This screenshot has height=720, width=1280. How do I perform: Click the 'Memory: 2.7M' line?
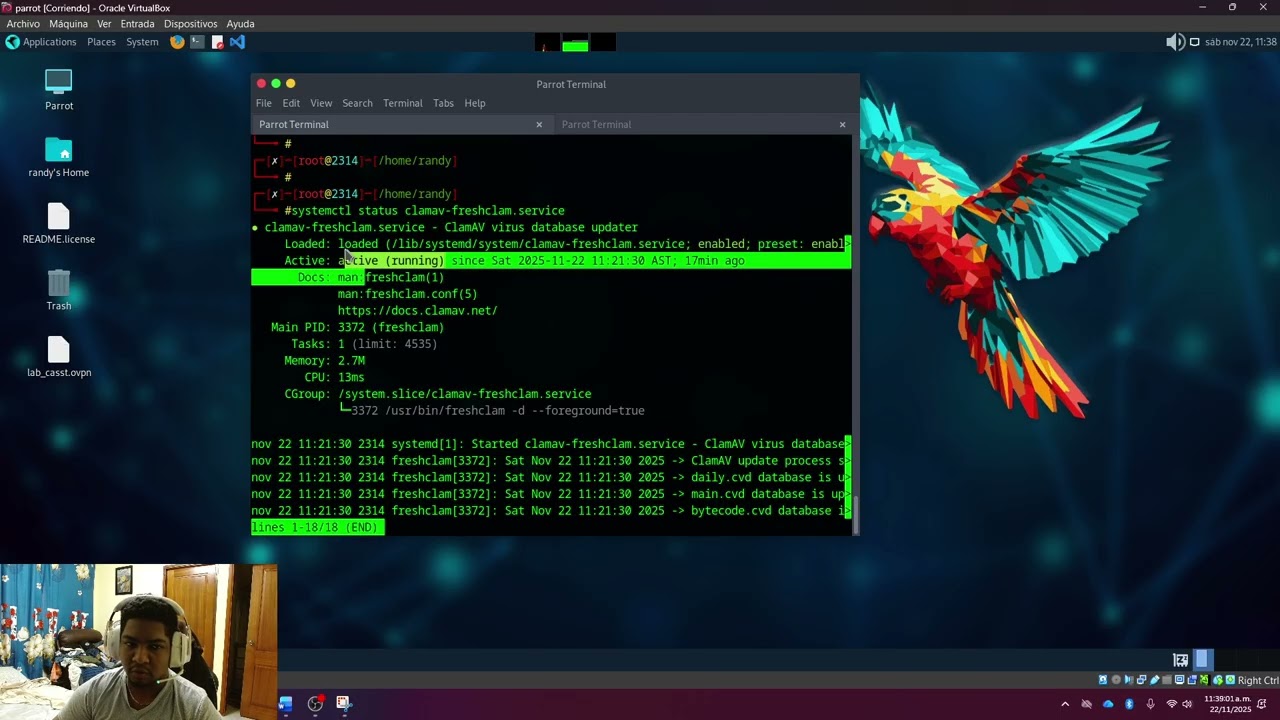(x=324, y=361)
